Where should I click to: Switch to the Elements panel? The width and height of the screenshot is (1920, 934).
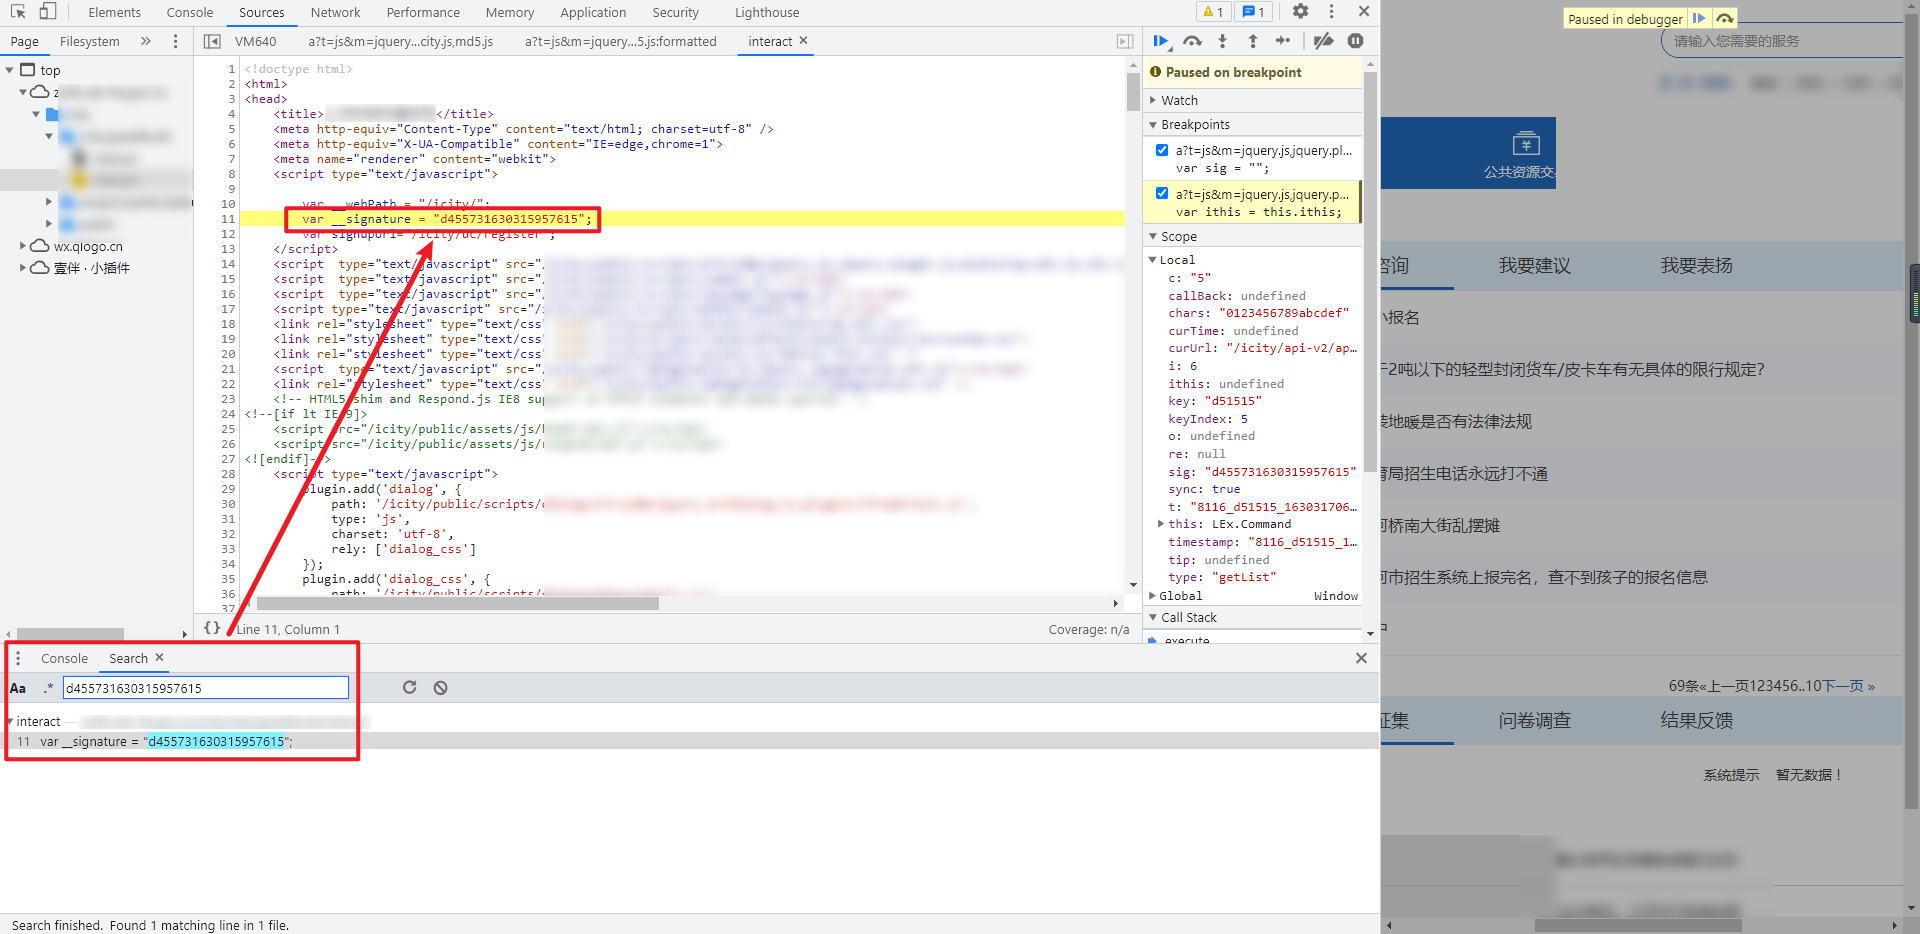pos(115,12)
